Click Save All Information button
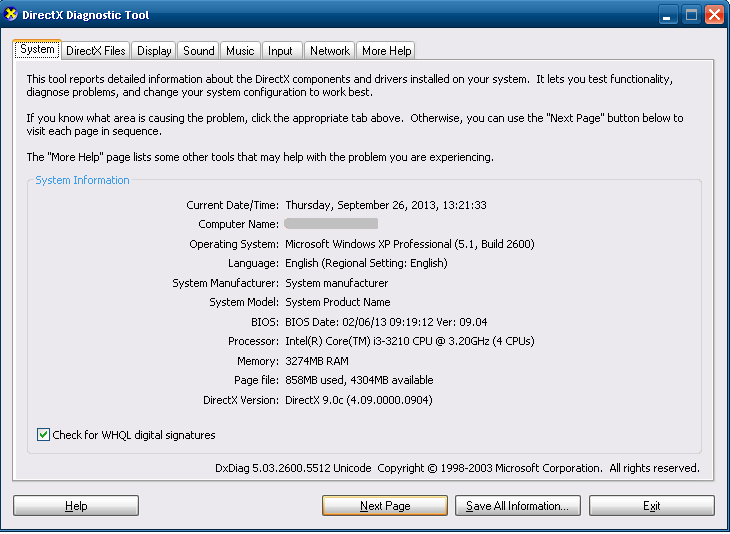The height and width of the screenshot is (534, 730). click(x=518, y=506)
